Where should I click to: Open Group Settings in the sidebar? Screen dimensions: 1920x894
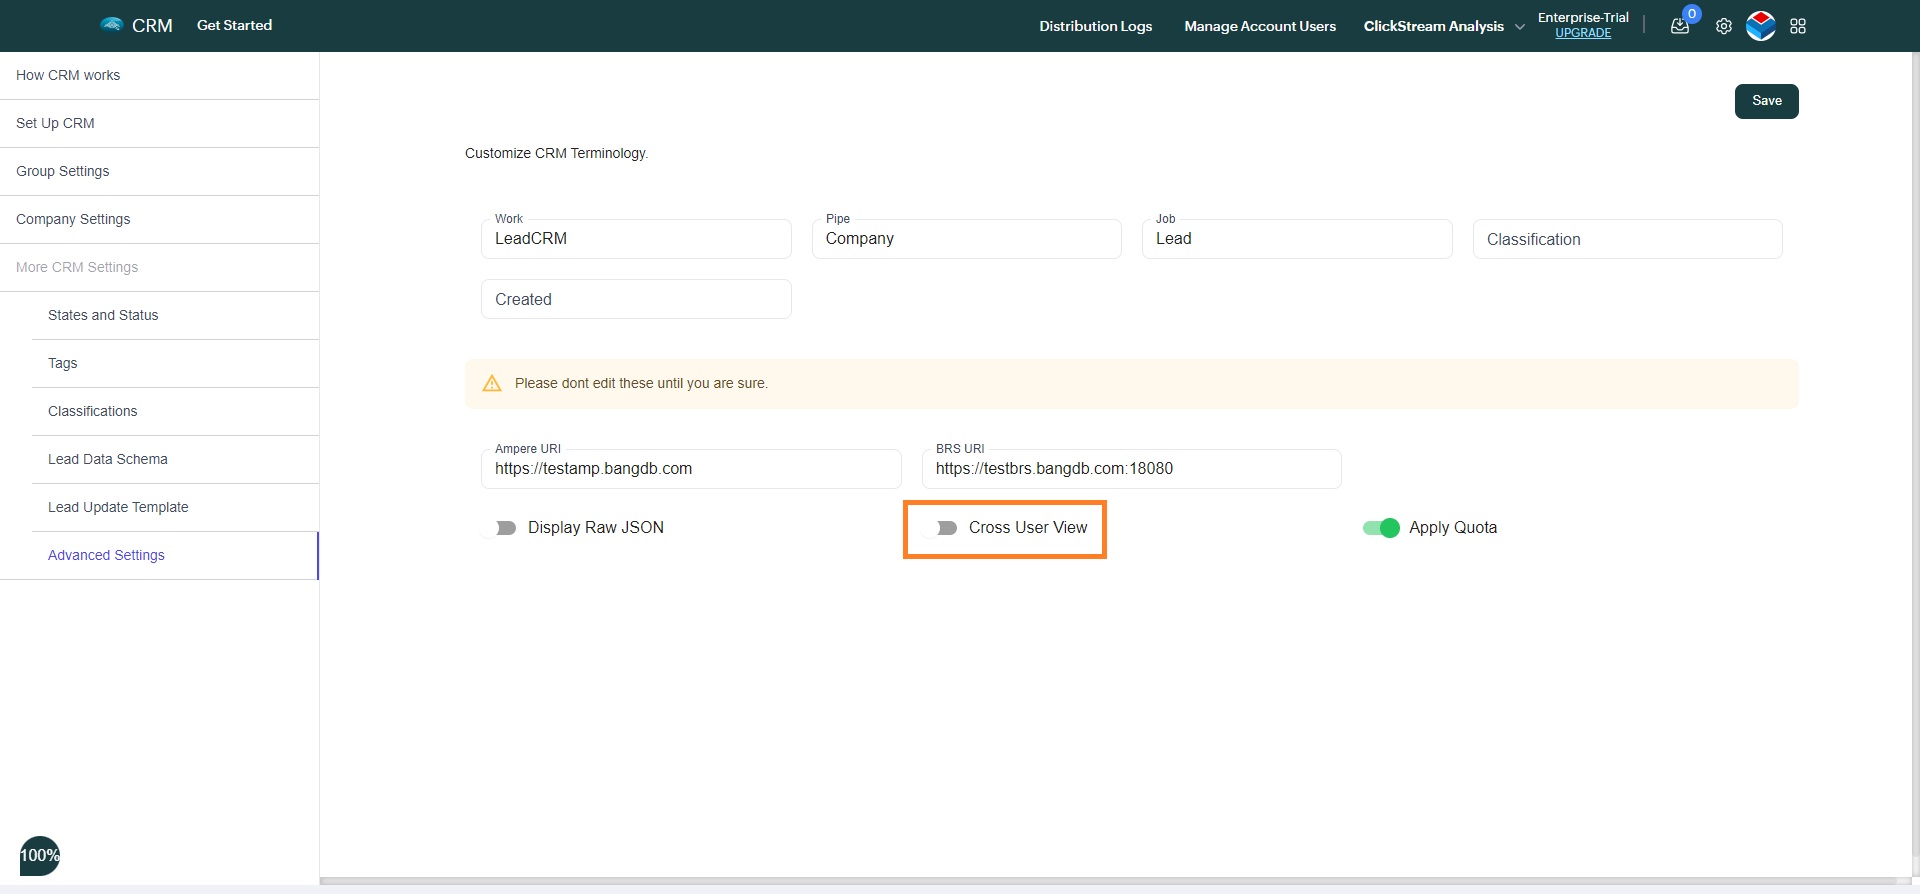pyautogui.click(x=160, y=171)
